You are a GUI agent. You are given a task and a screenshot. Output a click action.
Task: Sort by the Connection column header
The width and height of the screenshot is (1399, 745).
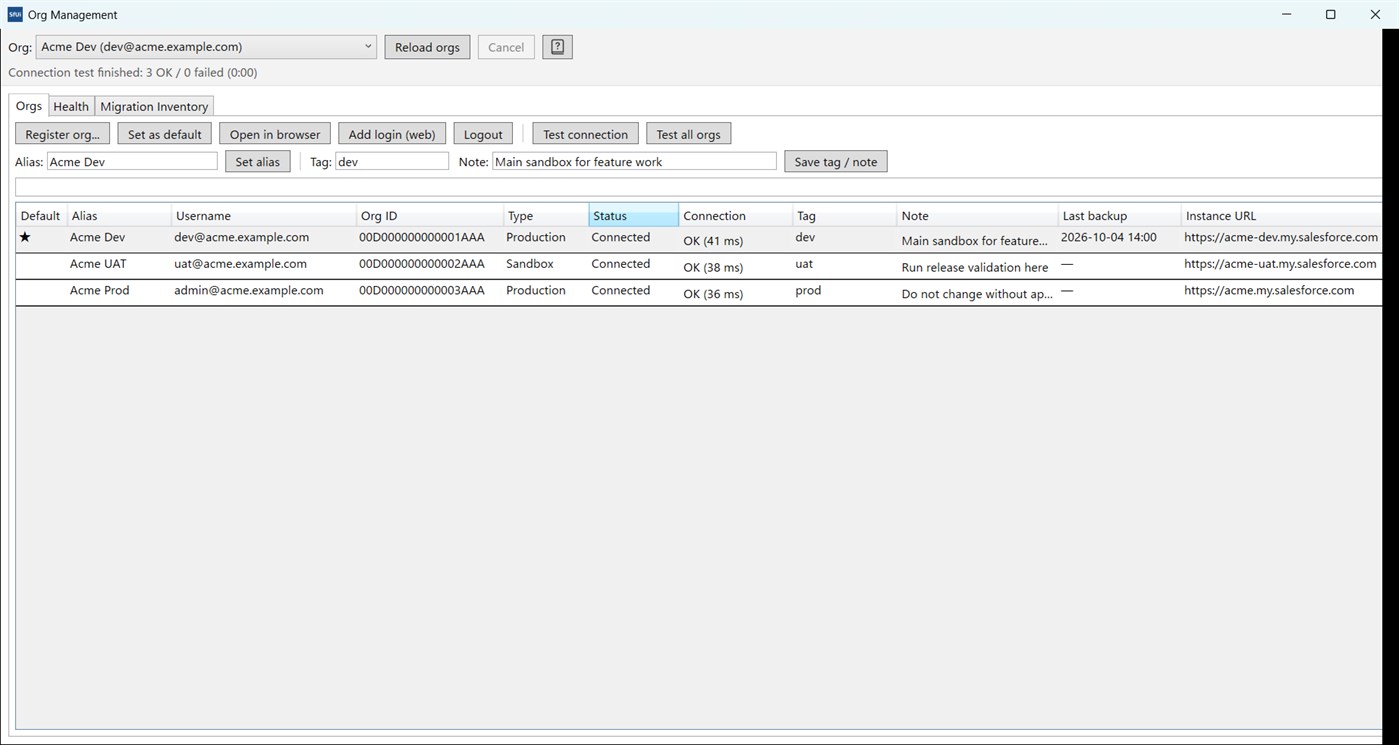735,215
